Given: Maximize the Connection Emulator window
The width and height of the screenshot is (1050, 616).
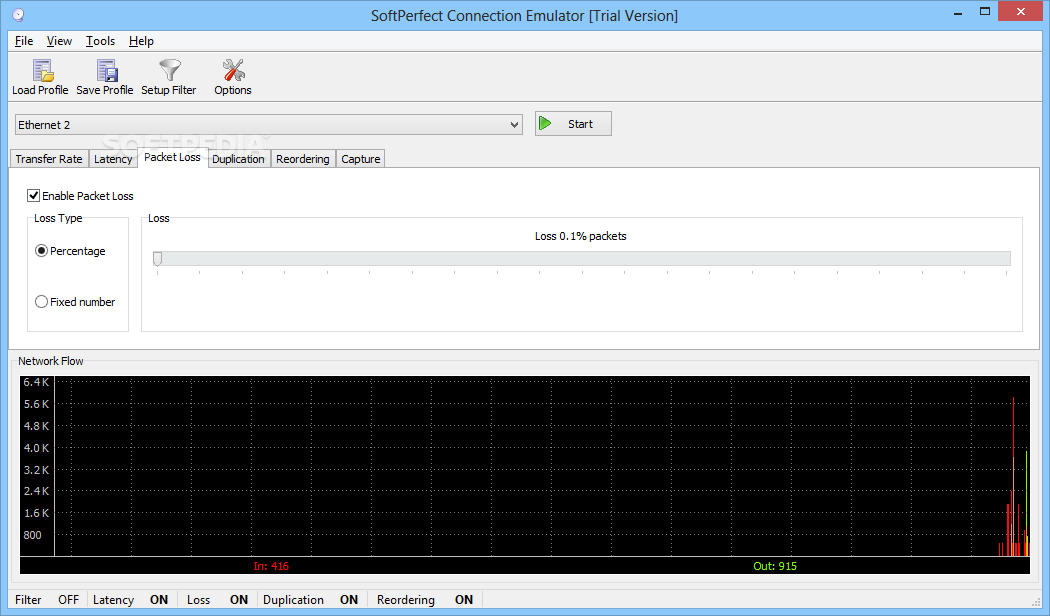Looking at the screenshot, I should (984, 12).
